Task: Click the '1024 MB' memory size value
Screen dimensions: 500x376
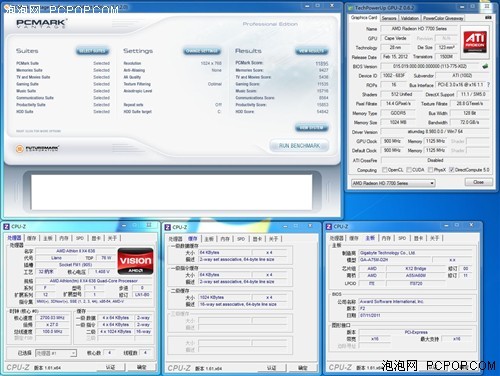Action: (397, 122)
